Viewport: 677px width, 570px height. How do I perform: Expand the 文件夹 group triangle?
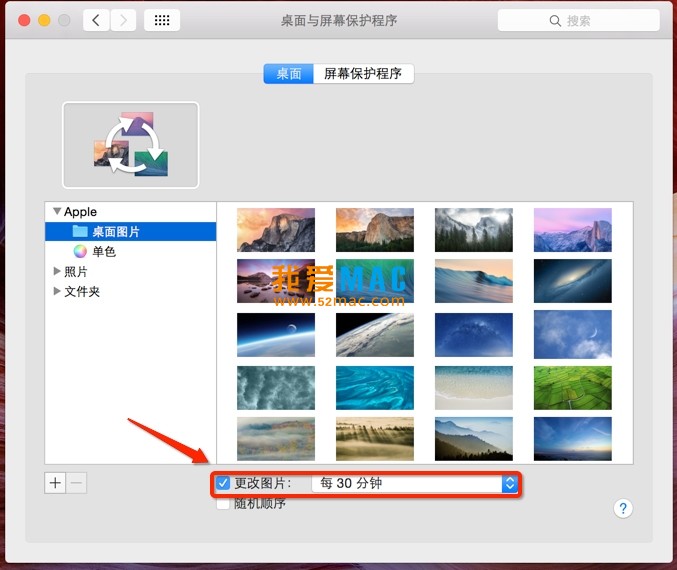tap(57, 291)
